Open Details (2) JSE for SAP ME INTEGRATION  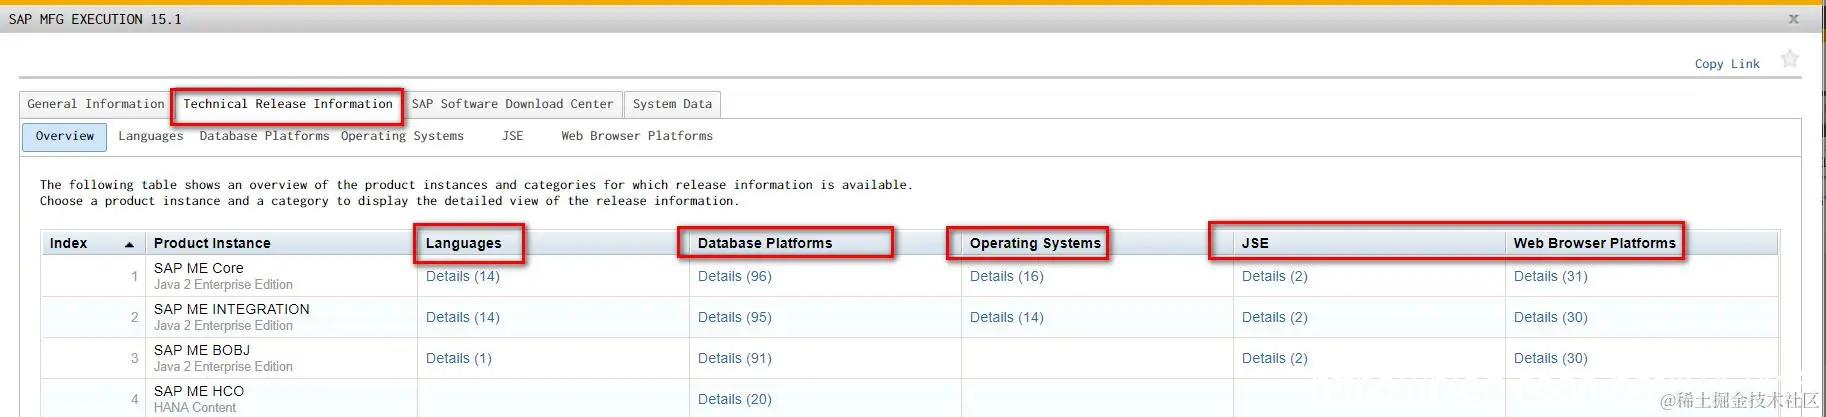(x=1275, y=317)
